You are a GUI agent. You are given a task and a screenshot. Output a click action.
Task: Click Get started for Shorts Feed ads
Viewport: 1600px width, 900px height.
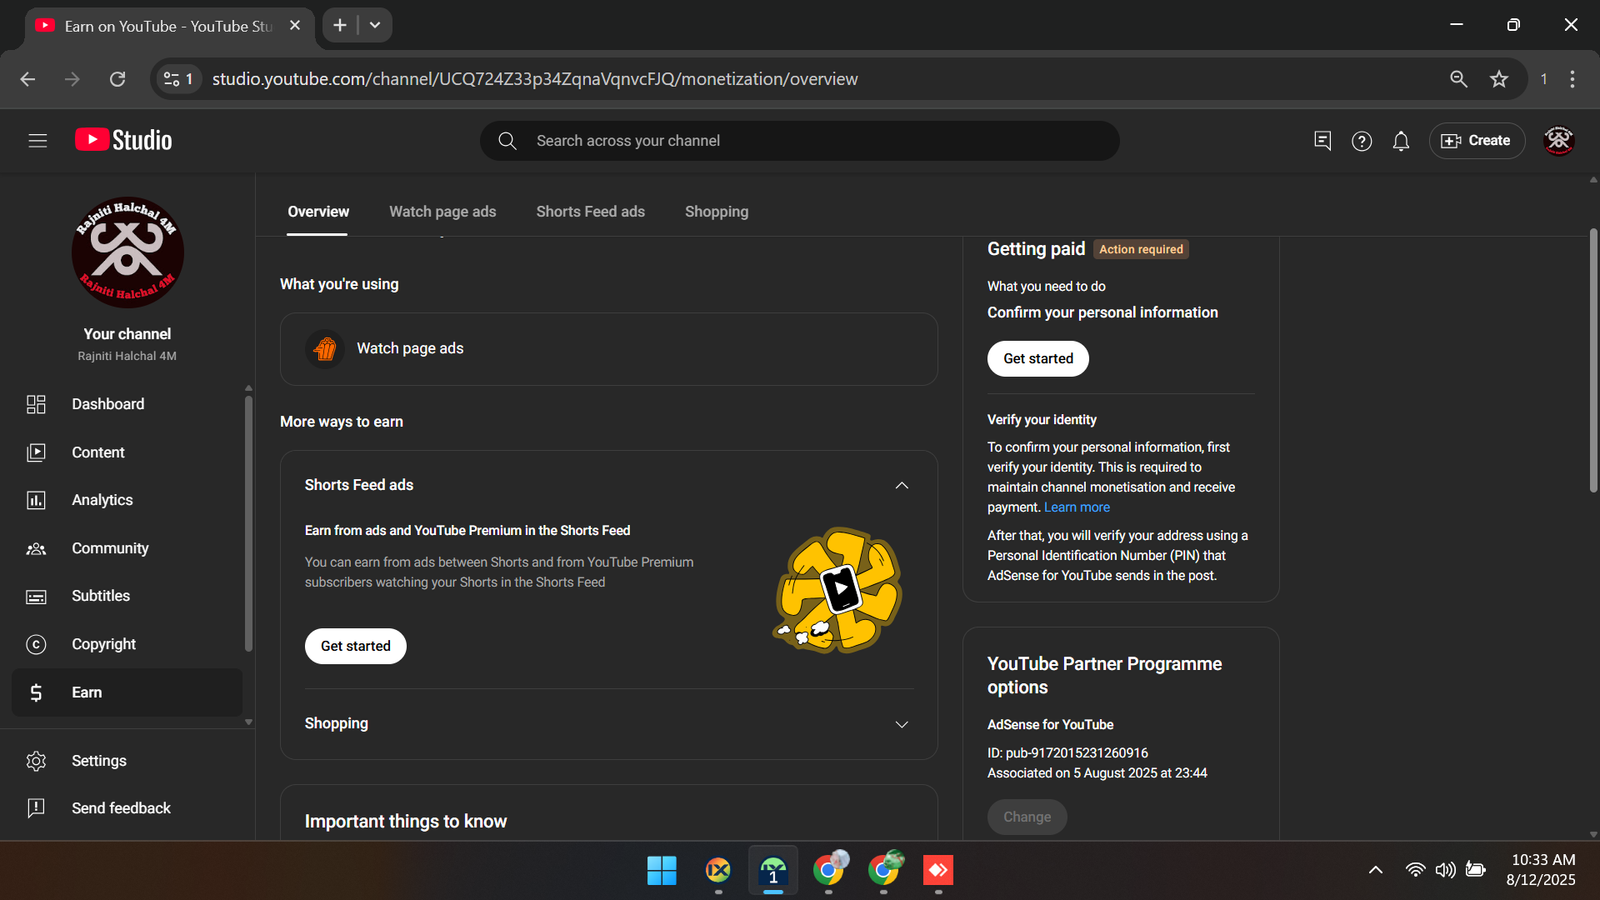(356, 646)
